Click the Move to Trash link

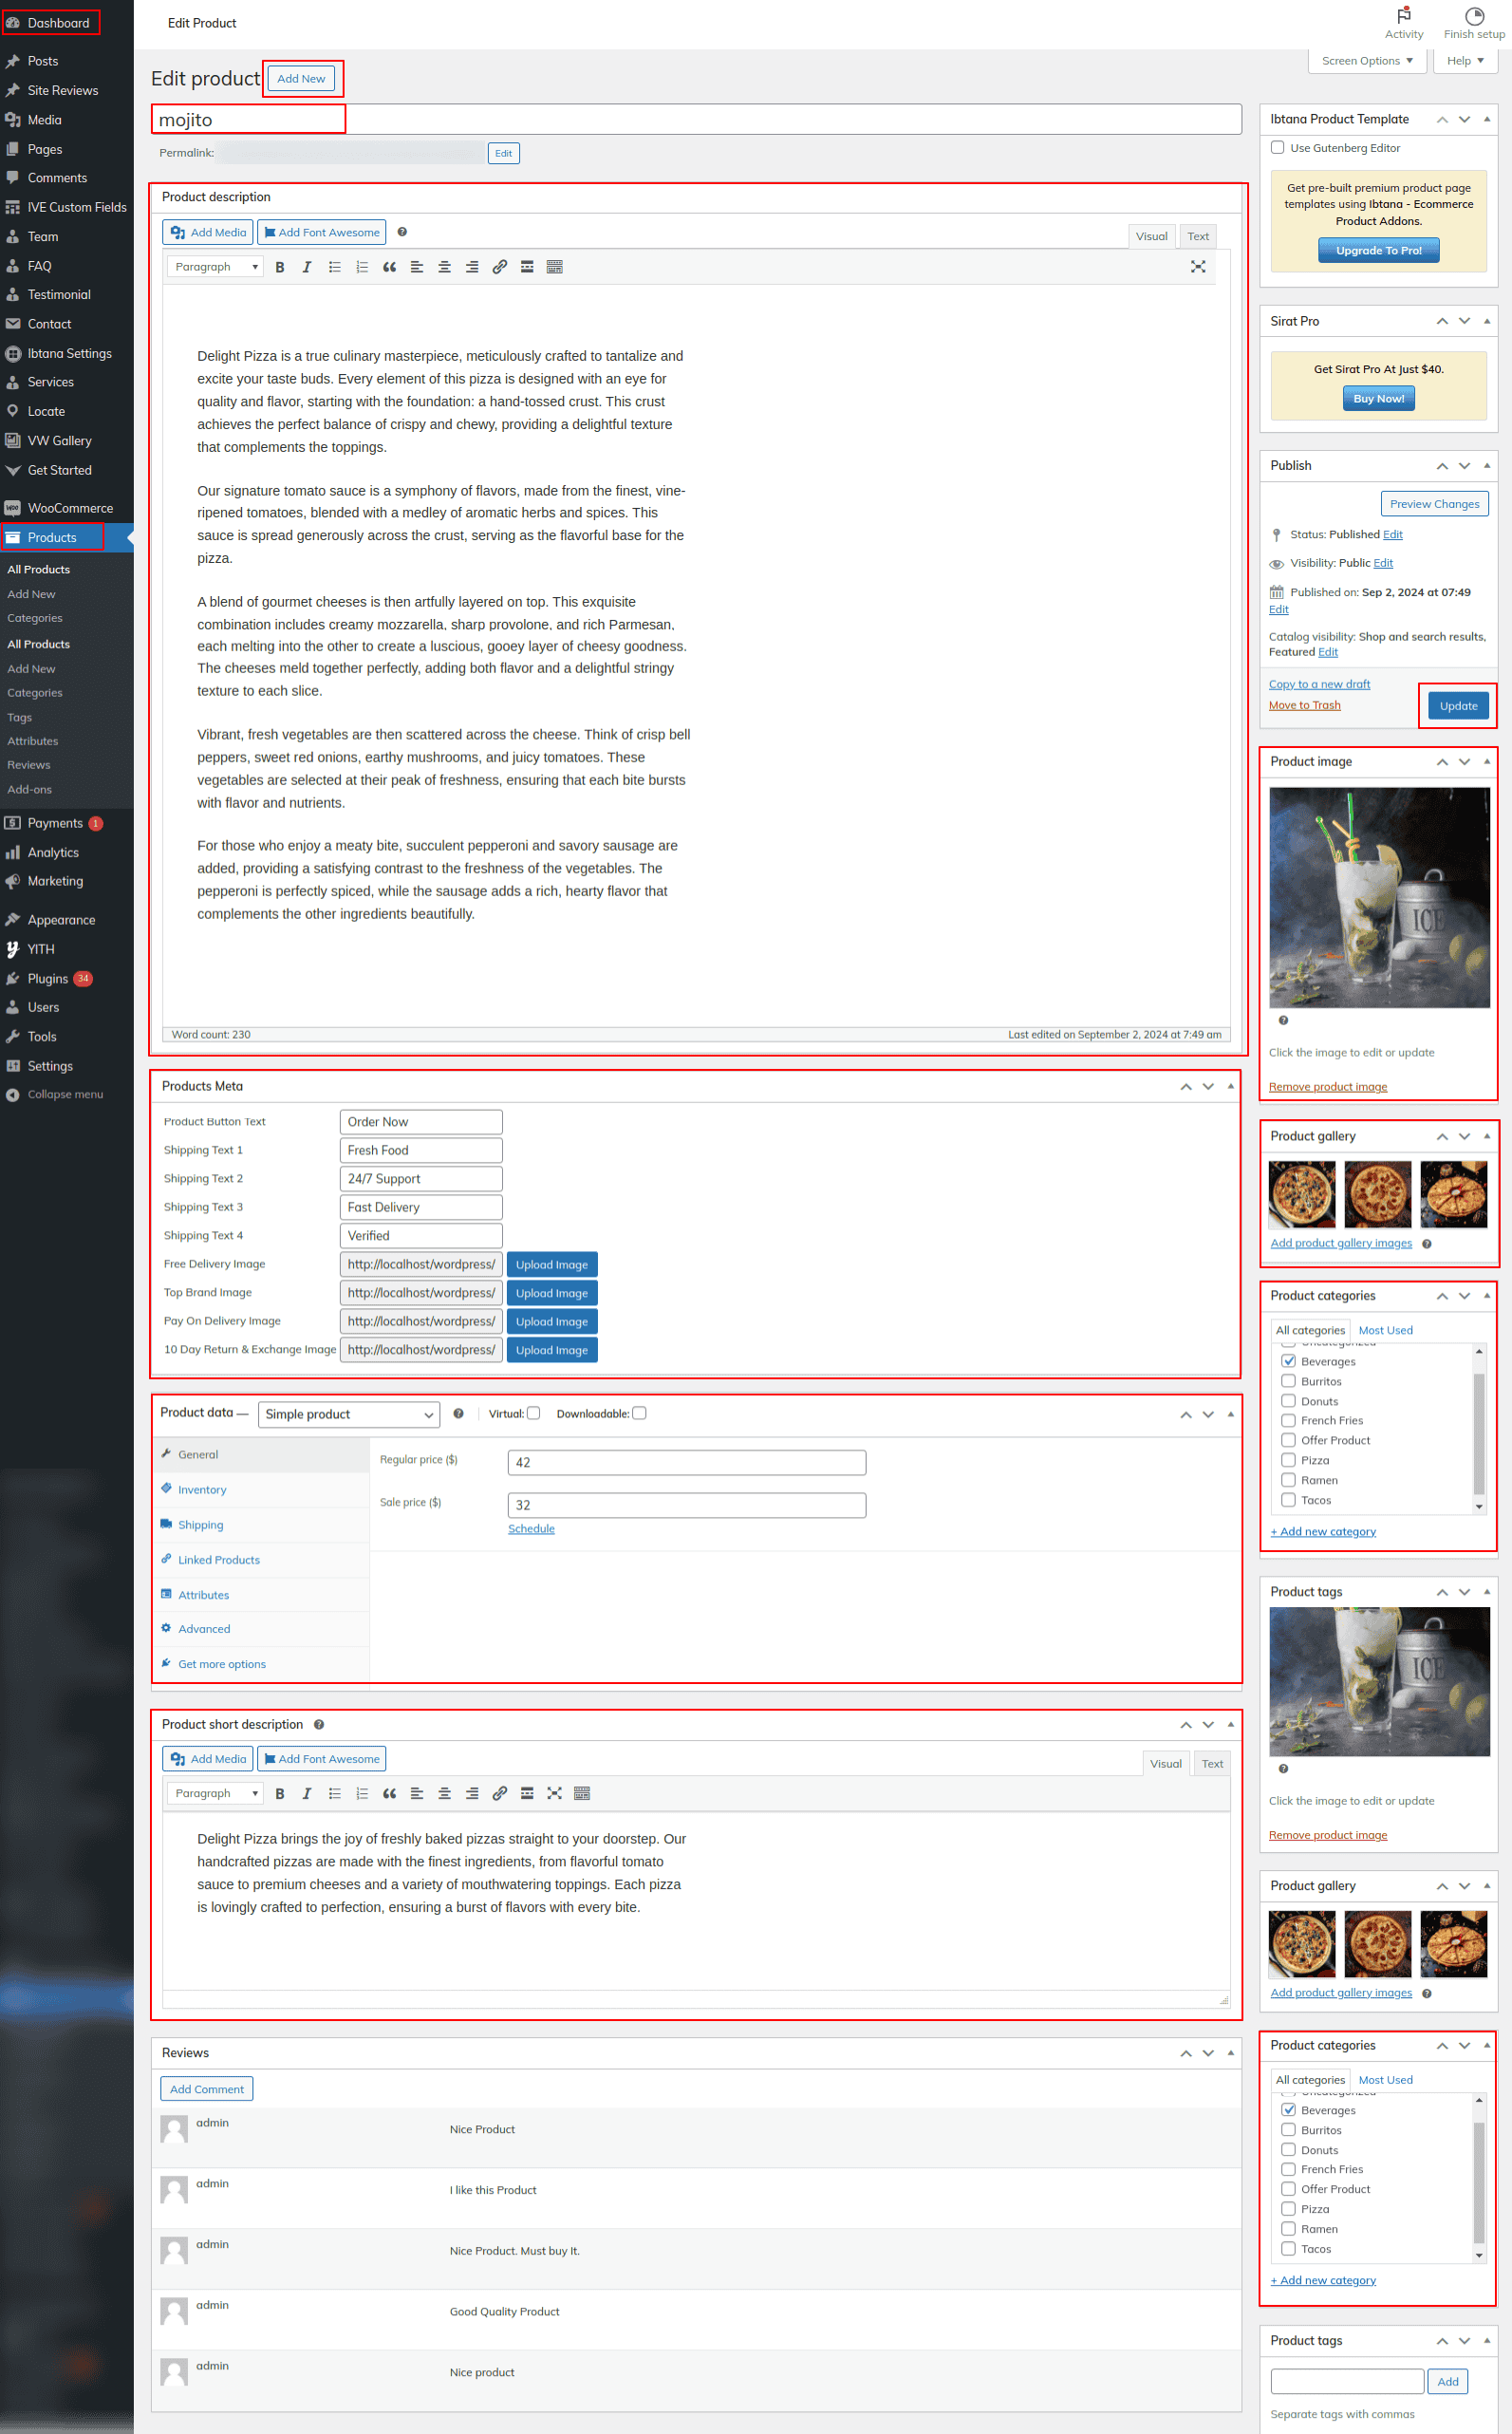coord(1304,705)
